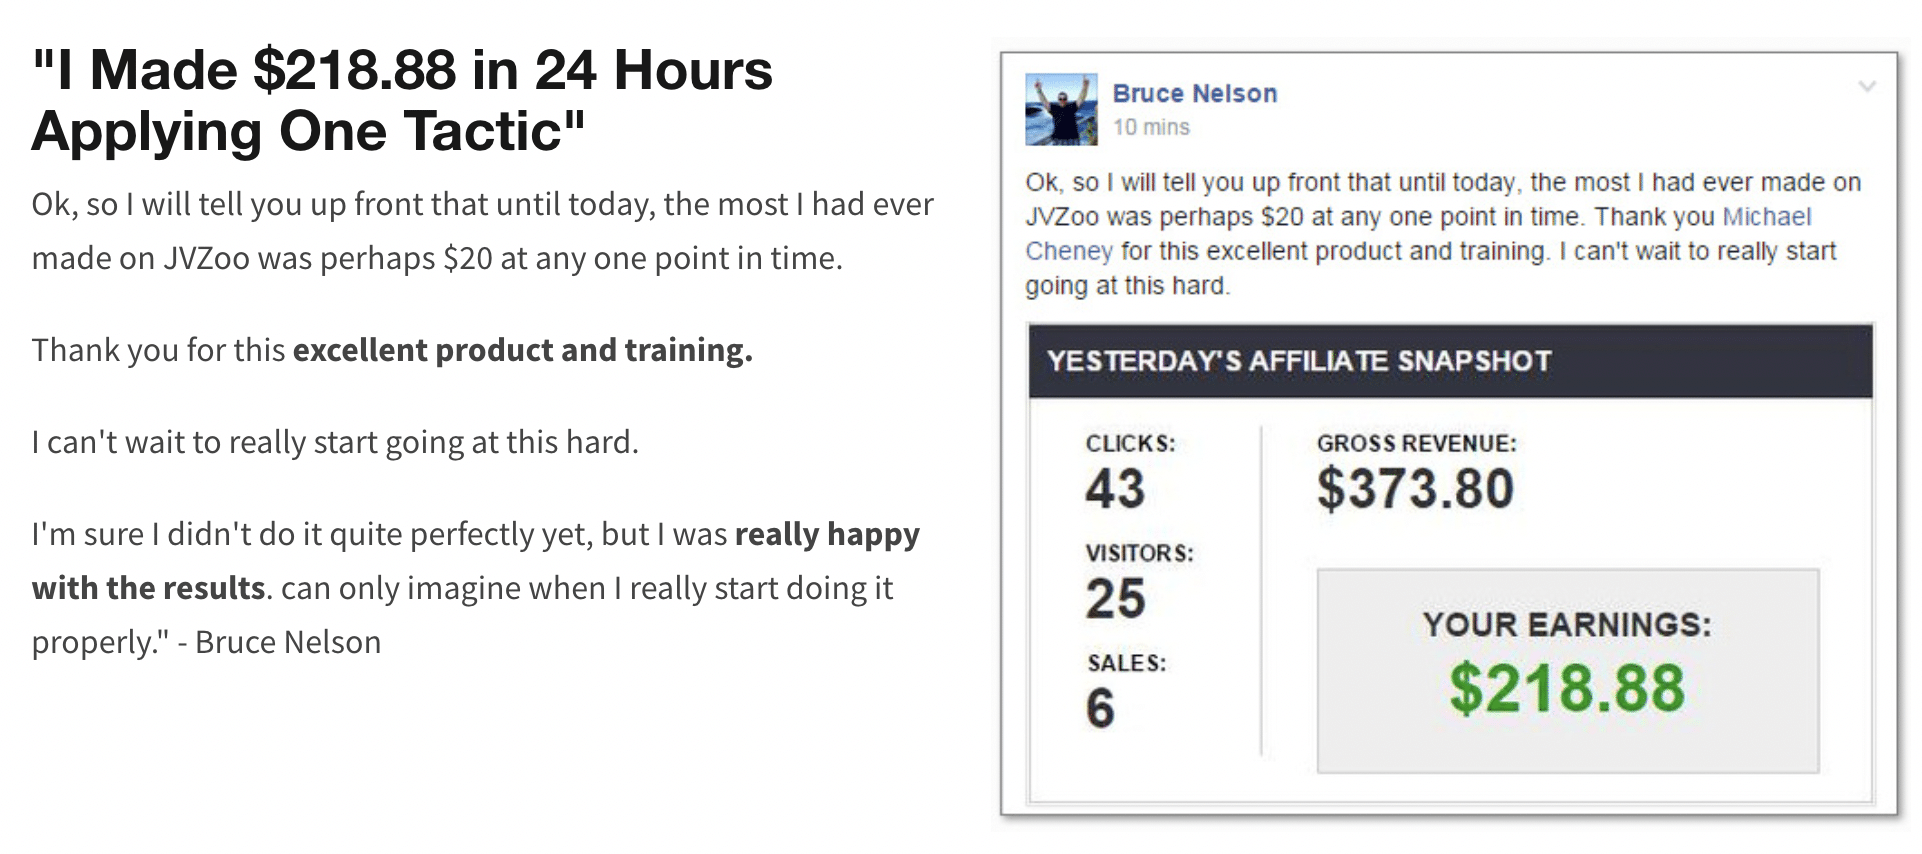Click the '- Bruce Nelson' attribution text
The image size is (1922, 854).
click(x=279, y=642)
